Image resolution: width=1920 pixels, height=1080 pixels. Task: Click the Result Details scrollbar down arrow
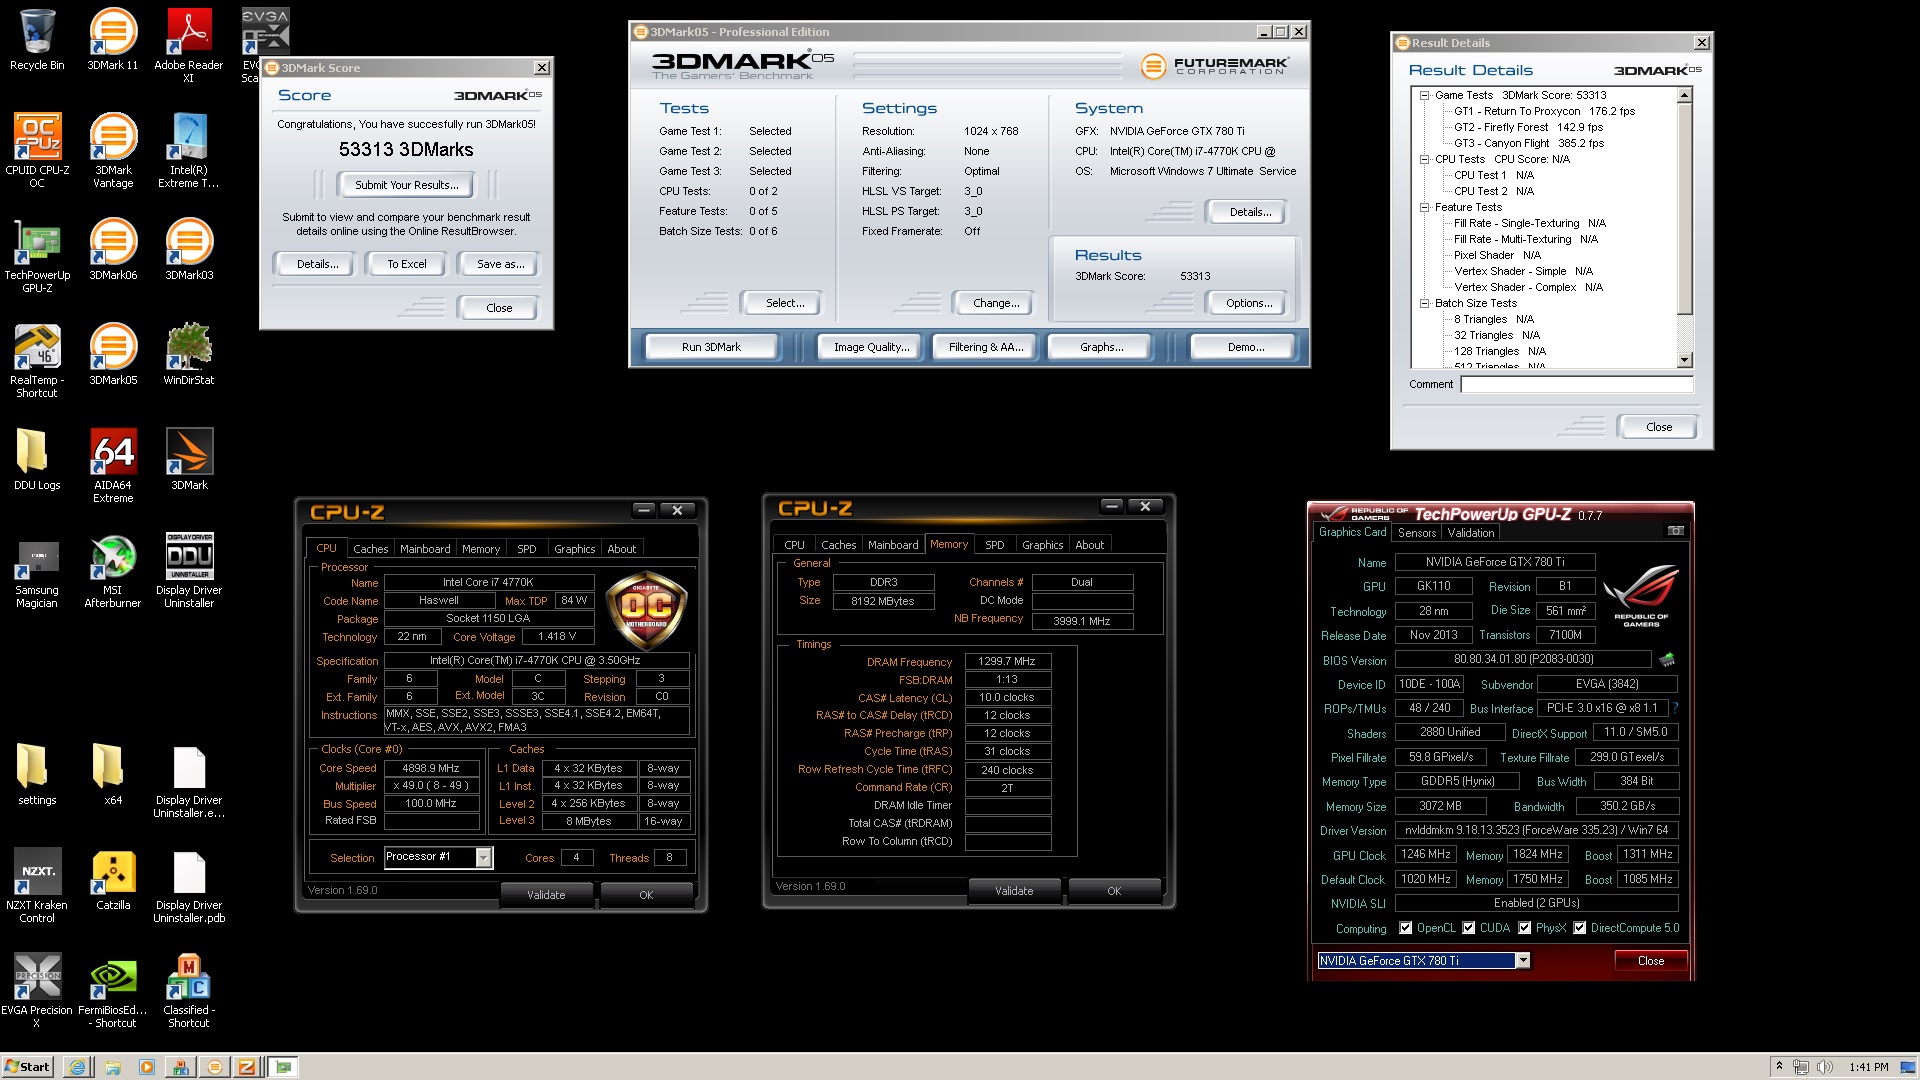(1685, 360)
